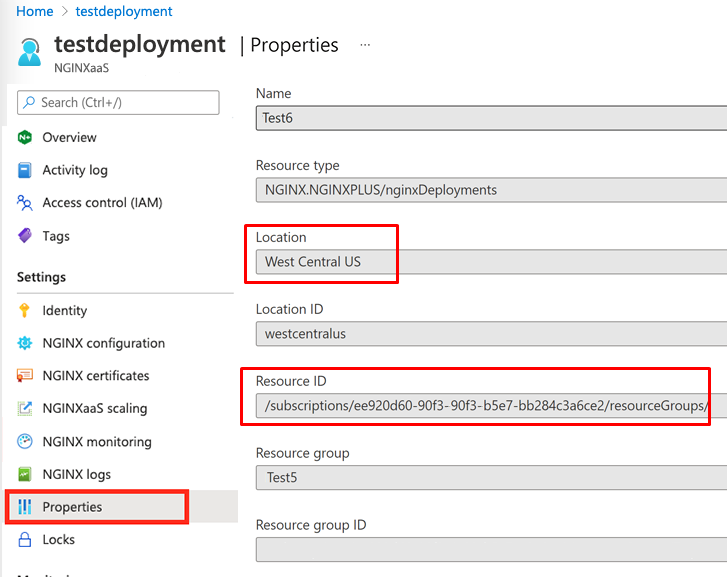The image size is (727, 577).
Task: Click the Locks padlock icon
Action: tap(25, 540)
